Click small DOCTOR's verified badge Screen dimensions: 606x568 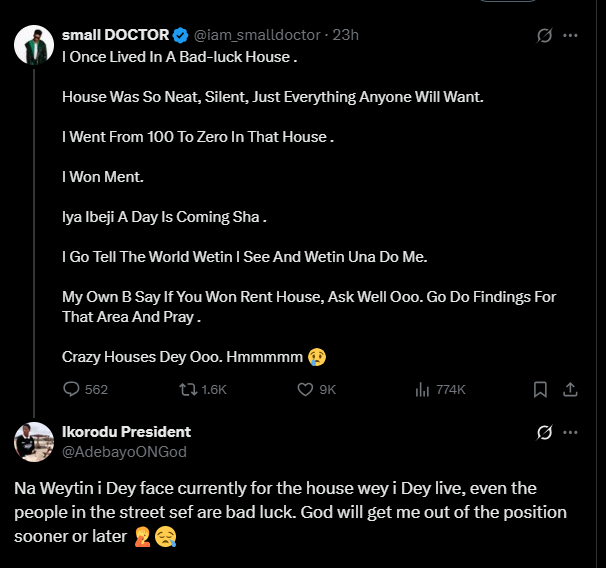[x=180, y=35]
